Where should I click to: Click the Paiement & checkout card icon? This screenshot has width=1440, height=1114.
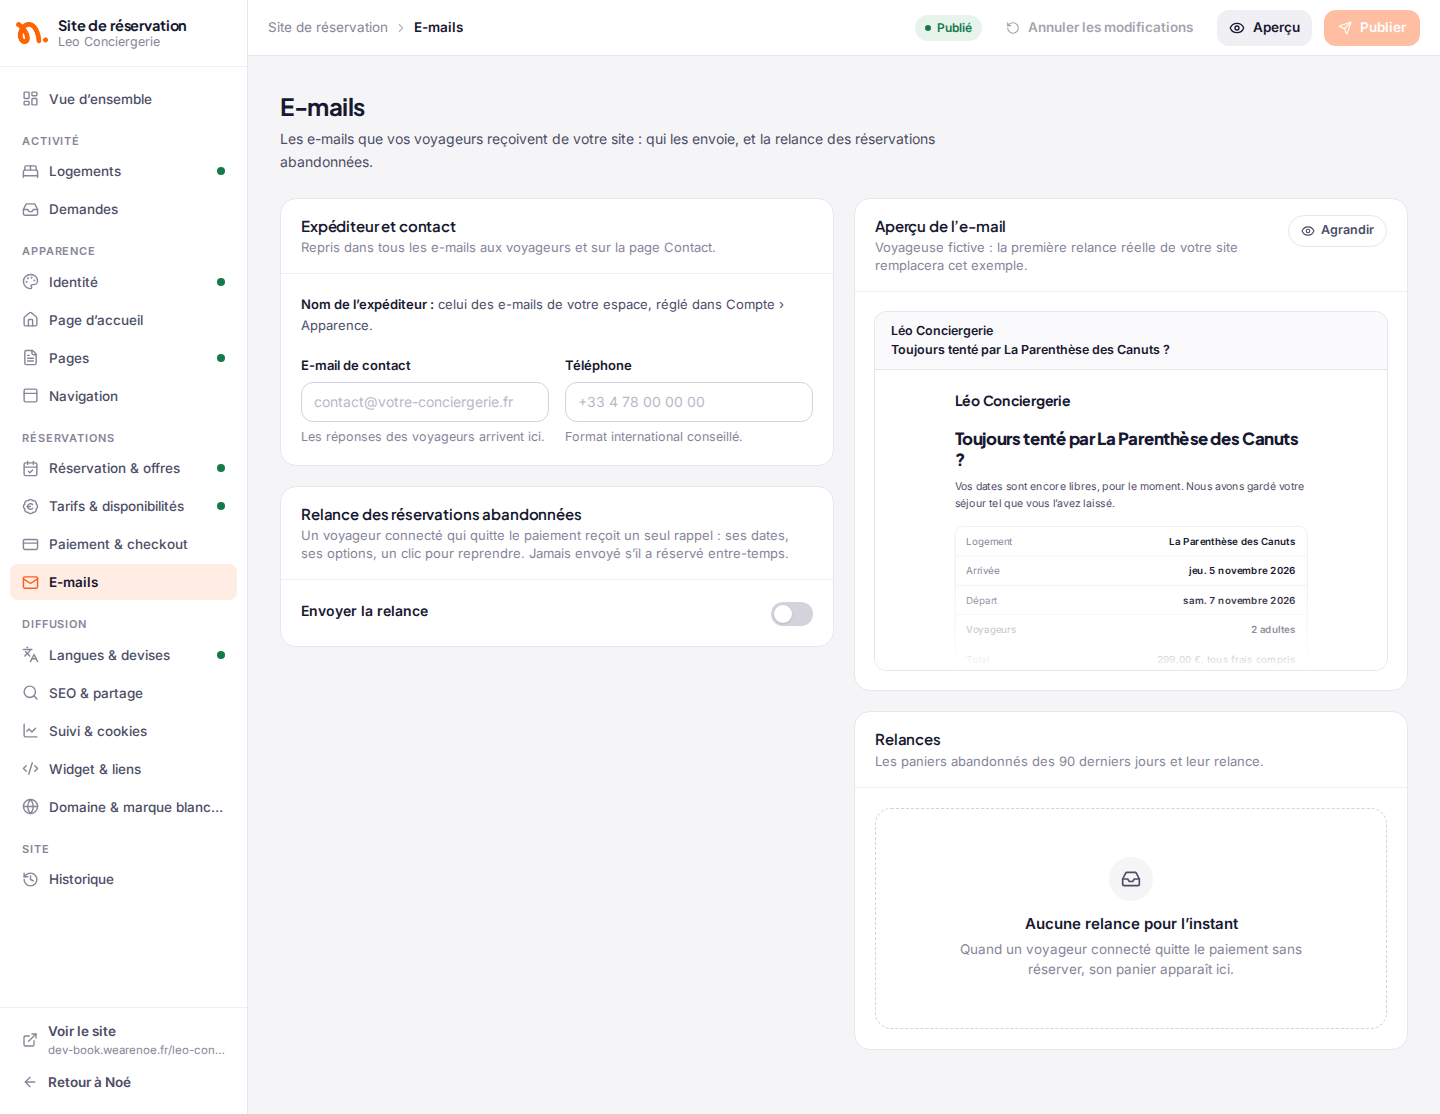30,544
